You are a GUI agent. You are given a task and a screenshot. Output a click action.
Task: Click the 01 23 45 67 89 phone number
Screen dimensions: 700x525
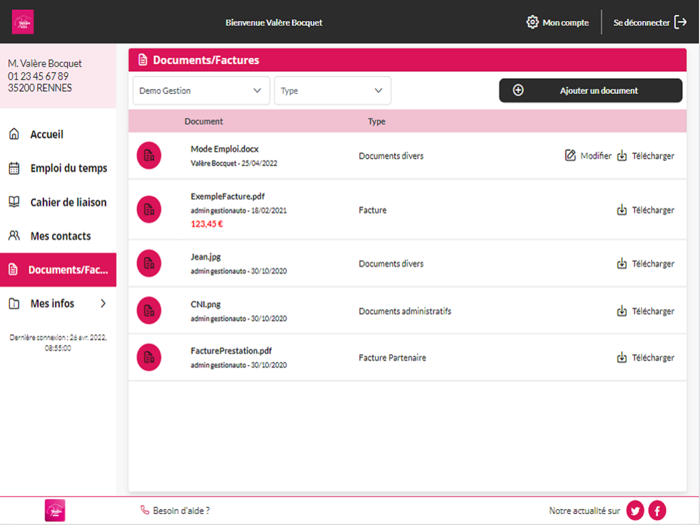pyautogui.click(x=38, y=76)
